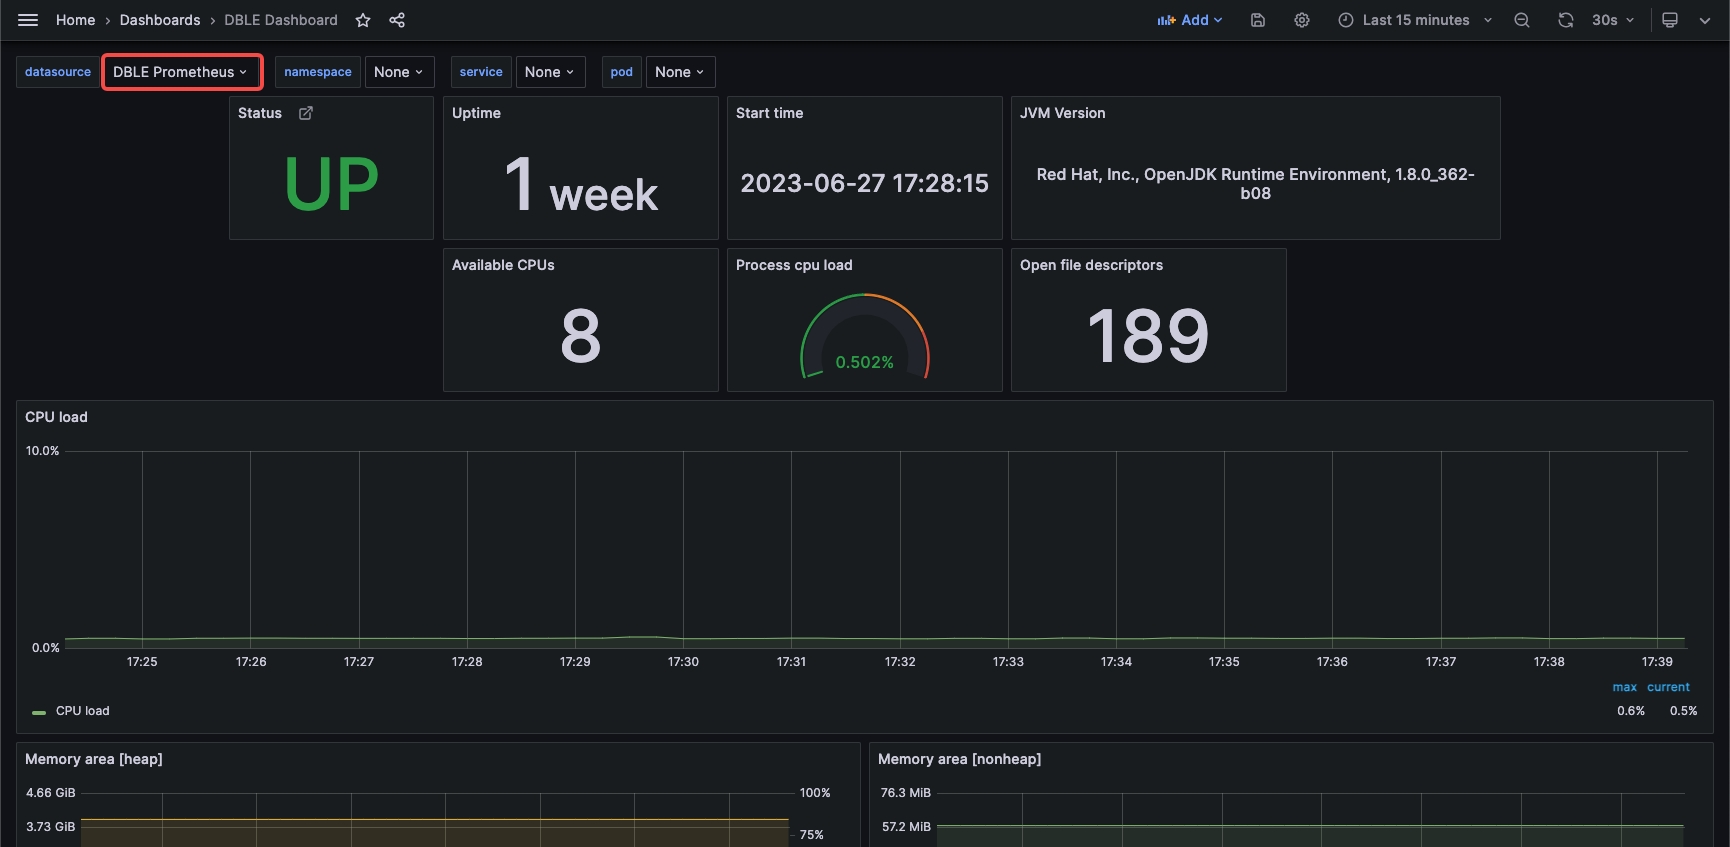Viewport: 1730px width, 847px height.
Task: Collapse the top toolbar chevron
Action: point(1704,20)
